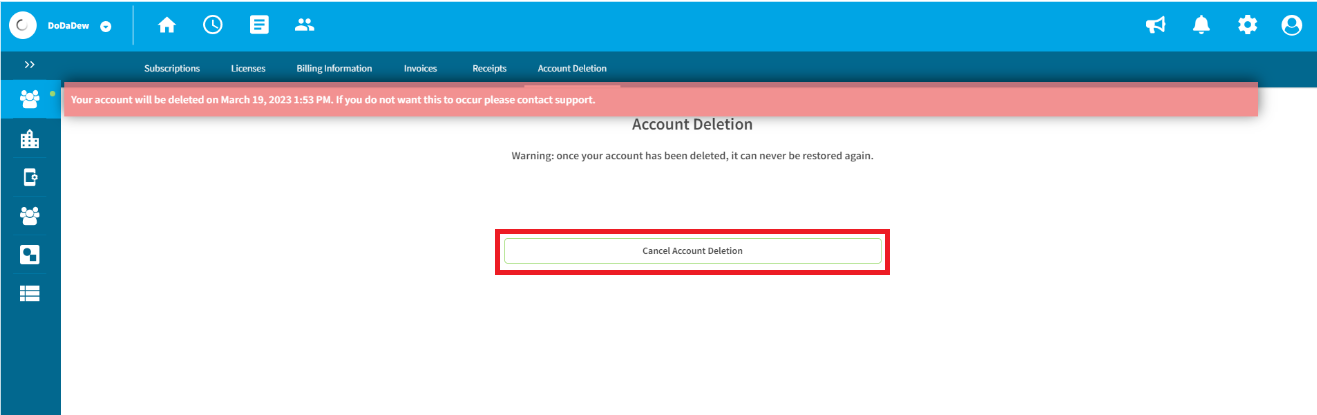The width and height of the screenshot is (1317, 415).
Task: Expand the sidebar with double chevron
Action: tap(30, 65)
